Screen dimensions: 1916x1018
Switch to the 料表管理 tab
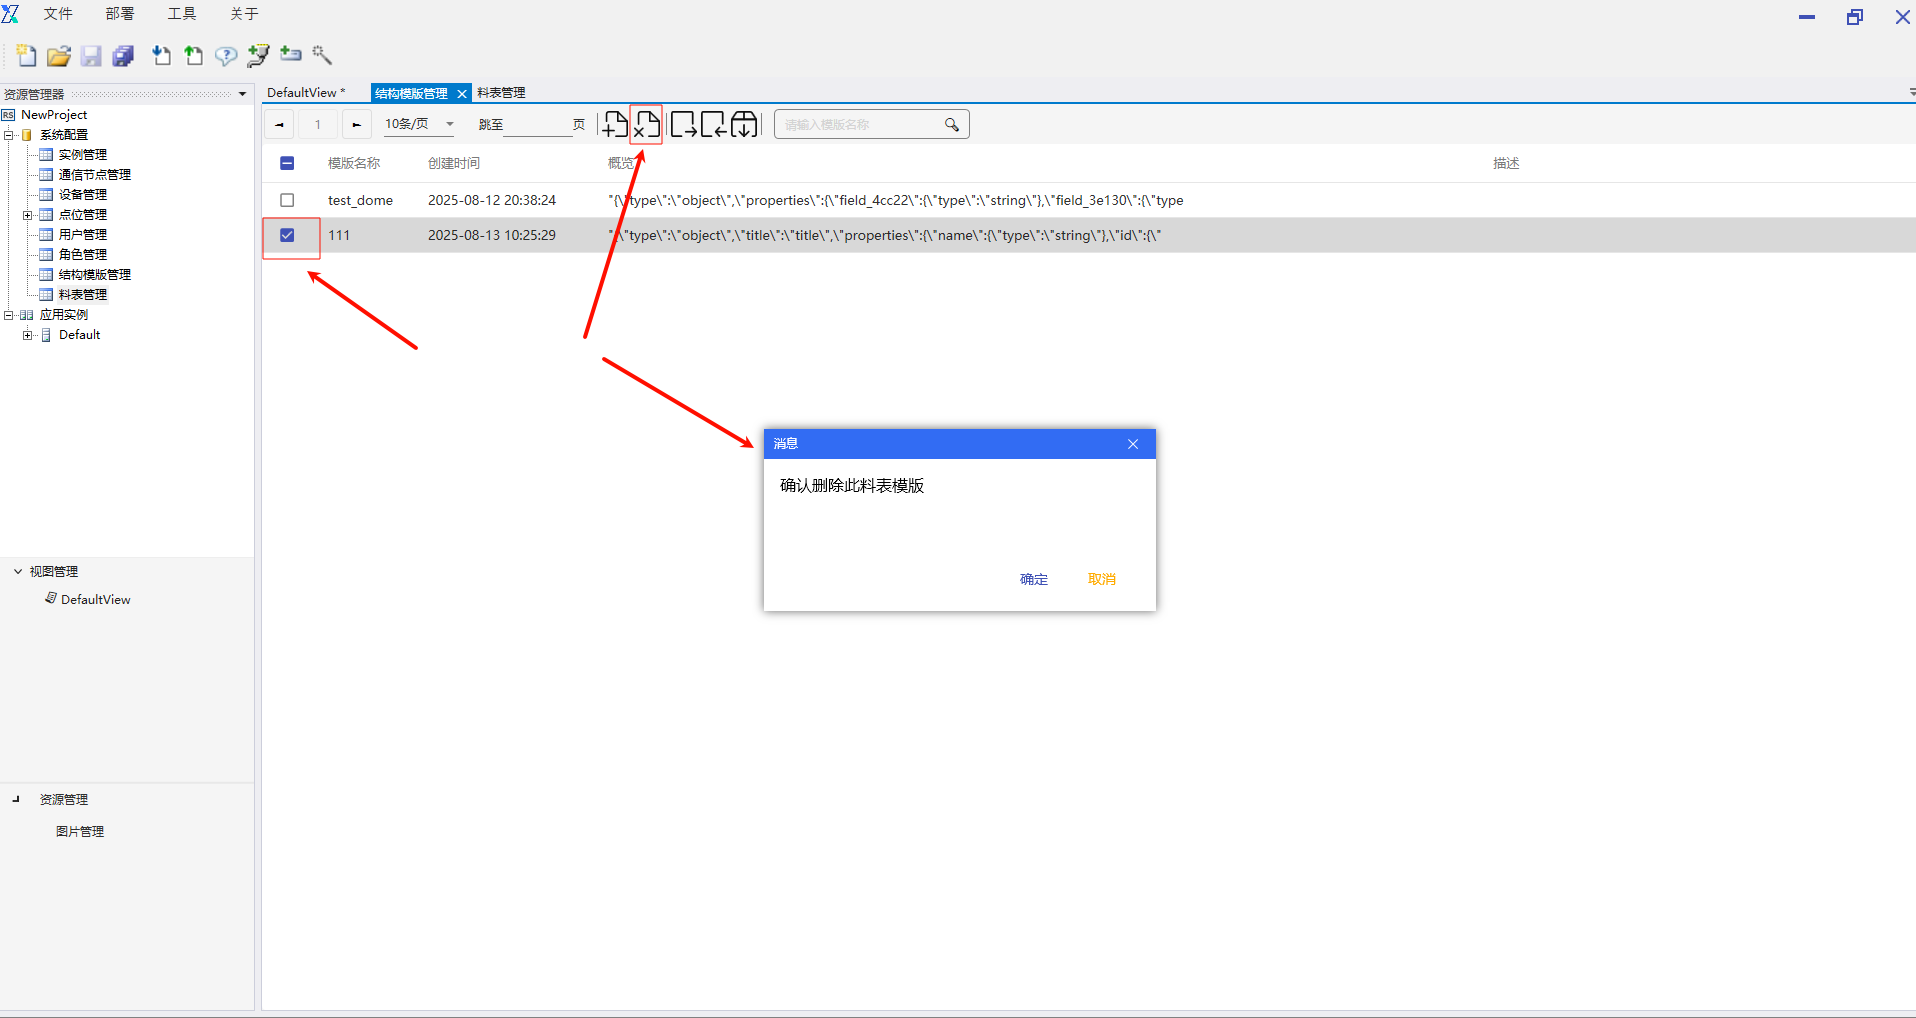(501, 93)
